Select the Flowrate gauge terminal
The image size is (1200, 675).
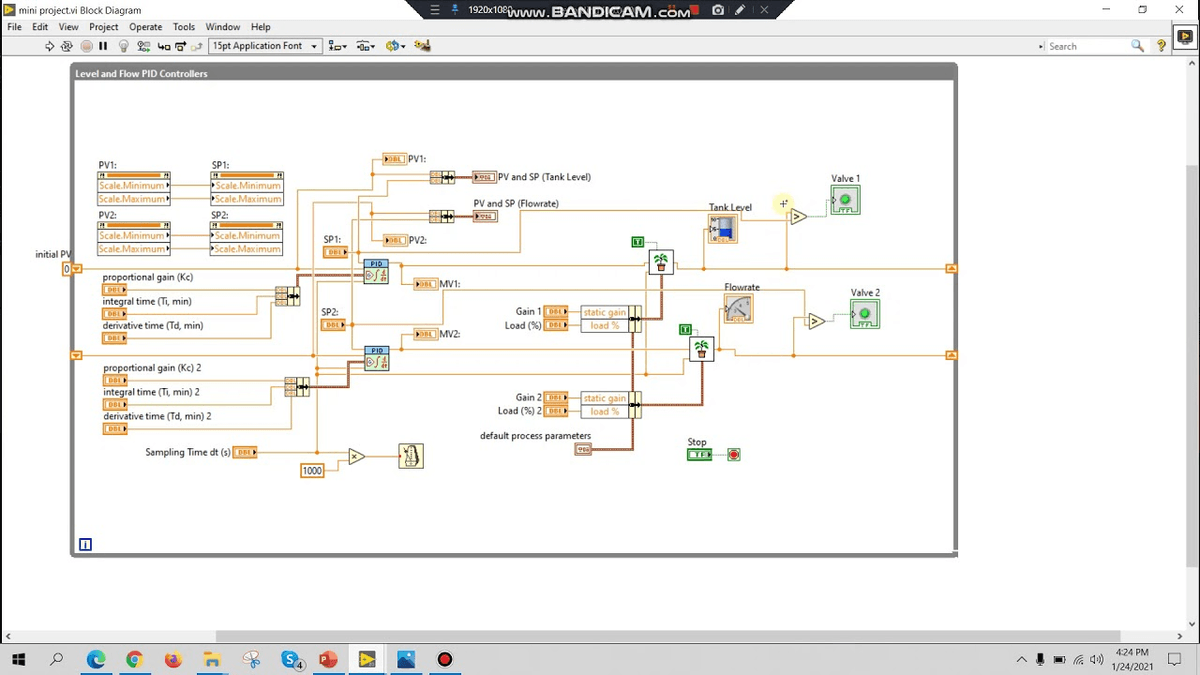point(738,308)
